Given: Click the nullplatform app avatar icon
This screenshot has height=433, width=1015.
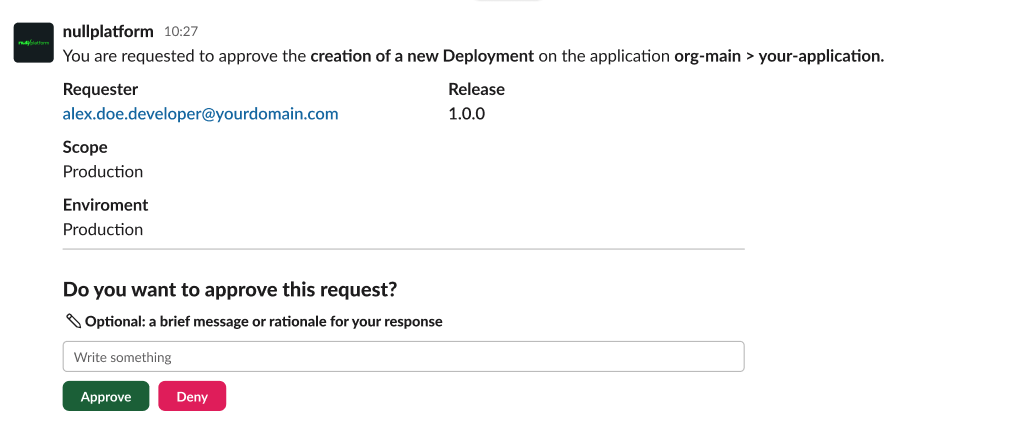Looking at the screenshot, I should (34, 43).
